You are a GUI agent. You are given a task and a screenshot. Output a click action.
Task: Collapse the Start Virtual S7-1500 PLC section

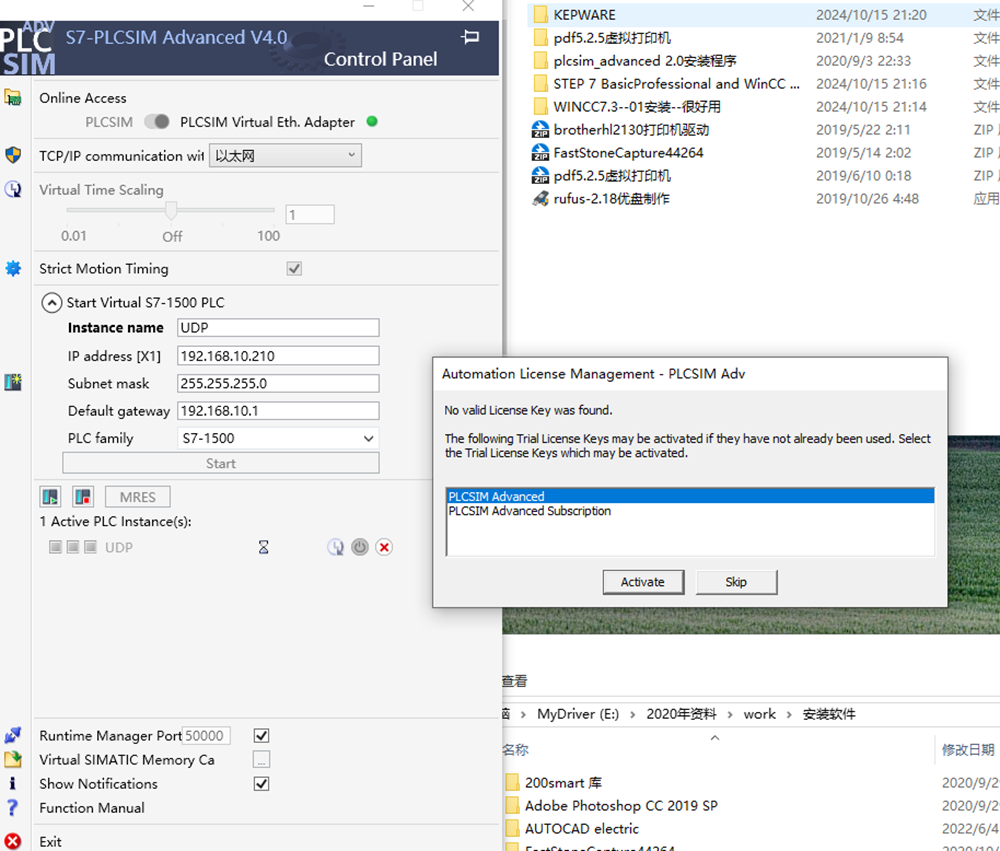click(x=51, y=303)
